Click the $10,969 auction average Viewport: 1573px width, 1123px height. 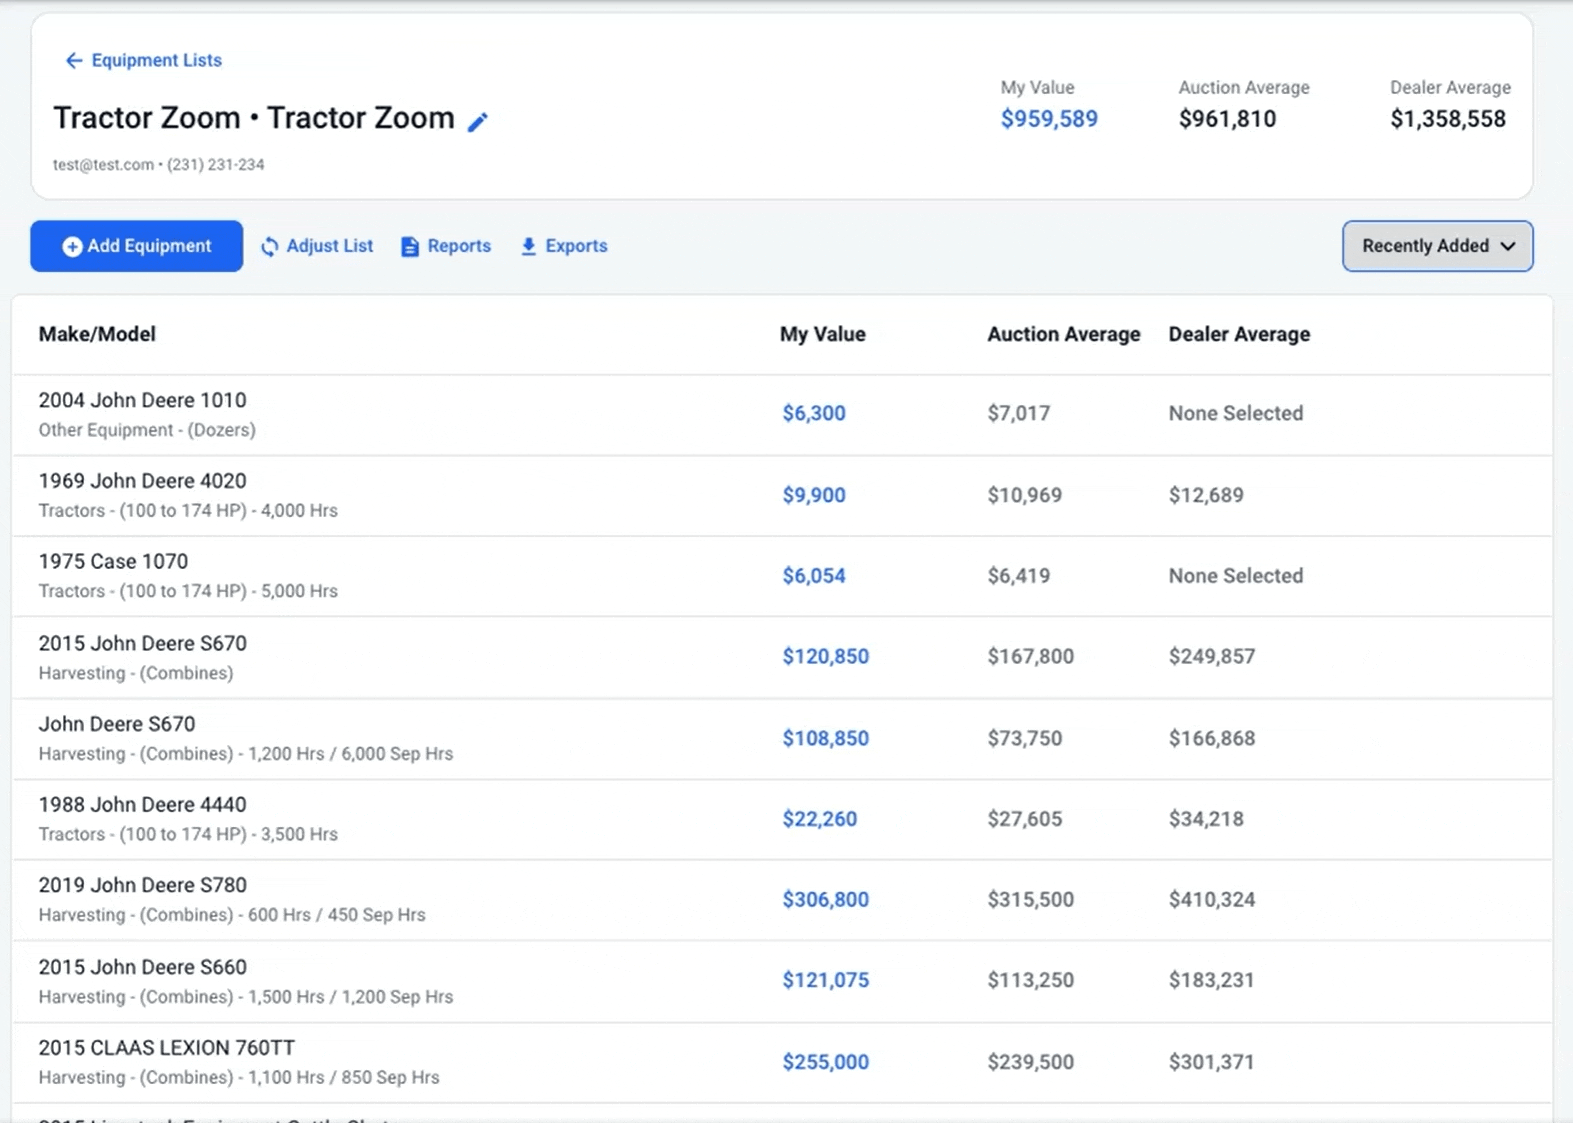[x=1025, y=495]
